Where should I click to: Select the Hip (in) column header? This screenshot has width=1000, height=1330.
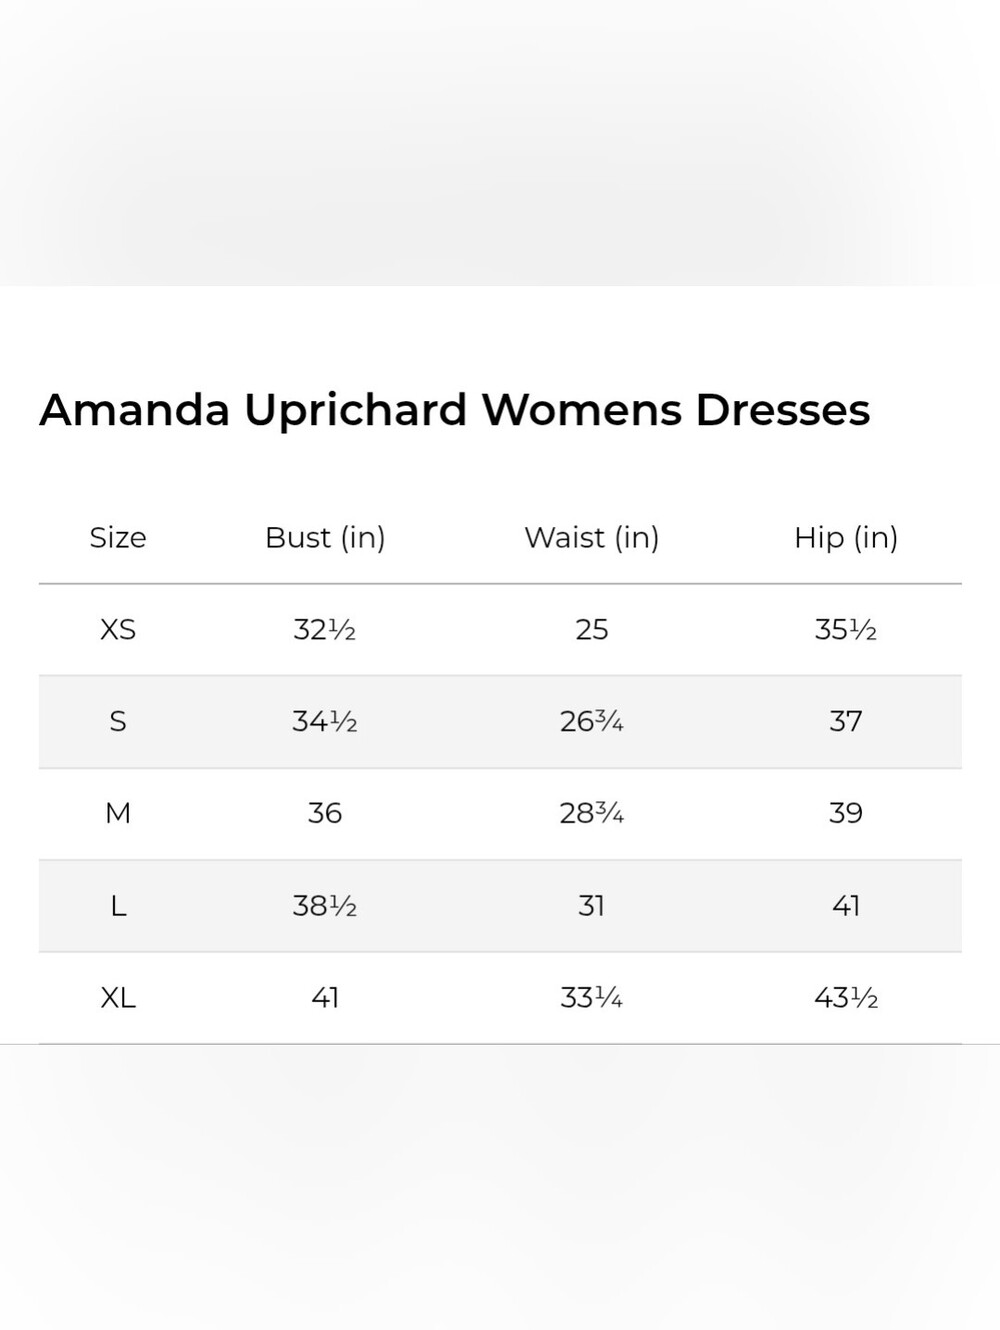(x=846, y=537)
